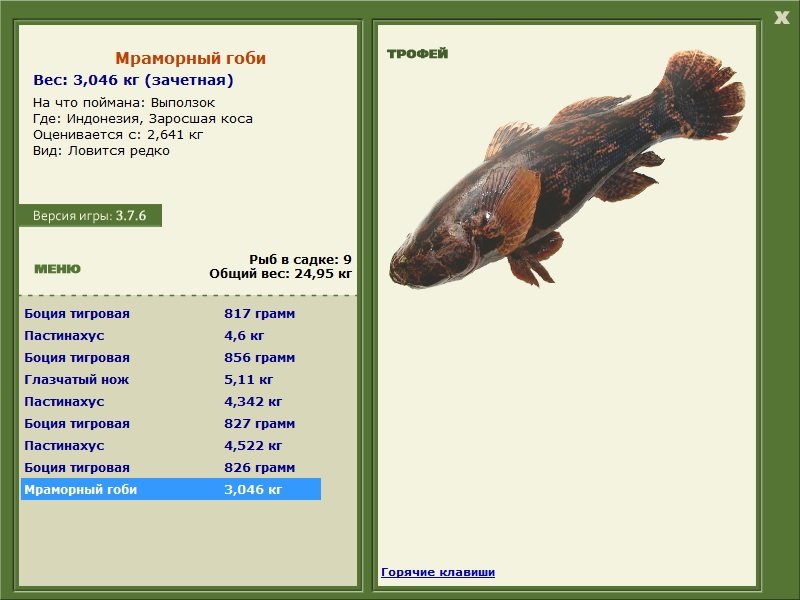Click the Рыб в садке: 9 counter
The image size is (800, 600).
[x=300, y=259]
